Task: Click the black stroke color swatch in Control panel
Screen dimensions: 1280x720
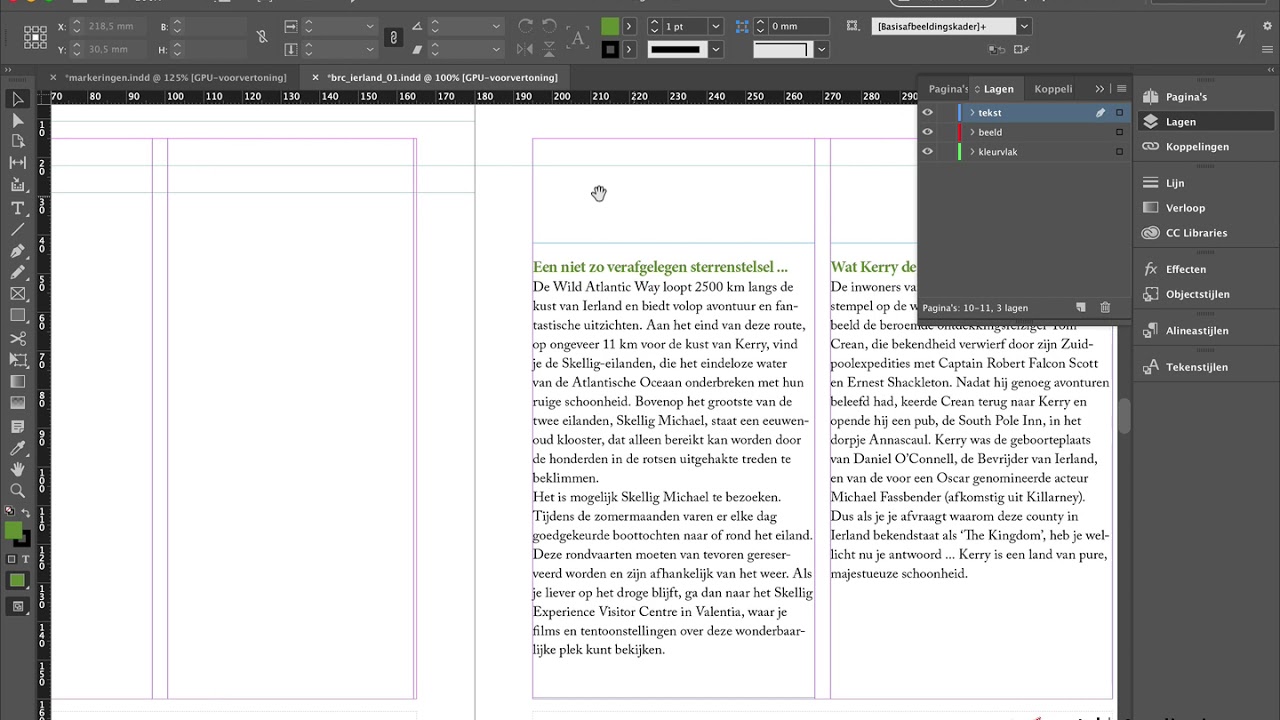Action: tap(610, 49)
